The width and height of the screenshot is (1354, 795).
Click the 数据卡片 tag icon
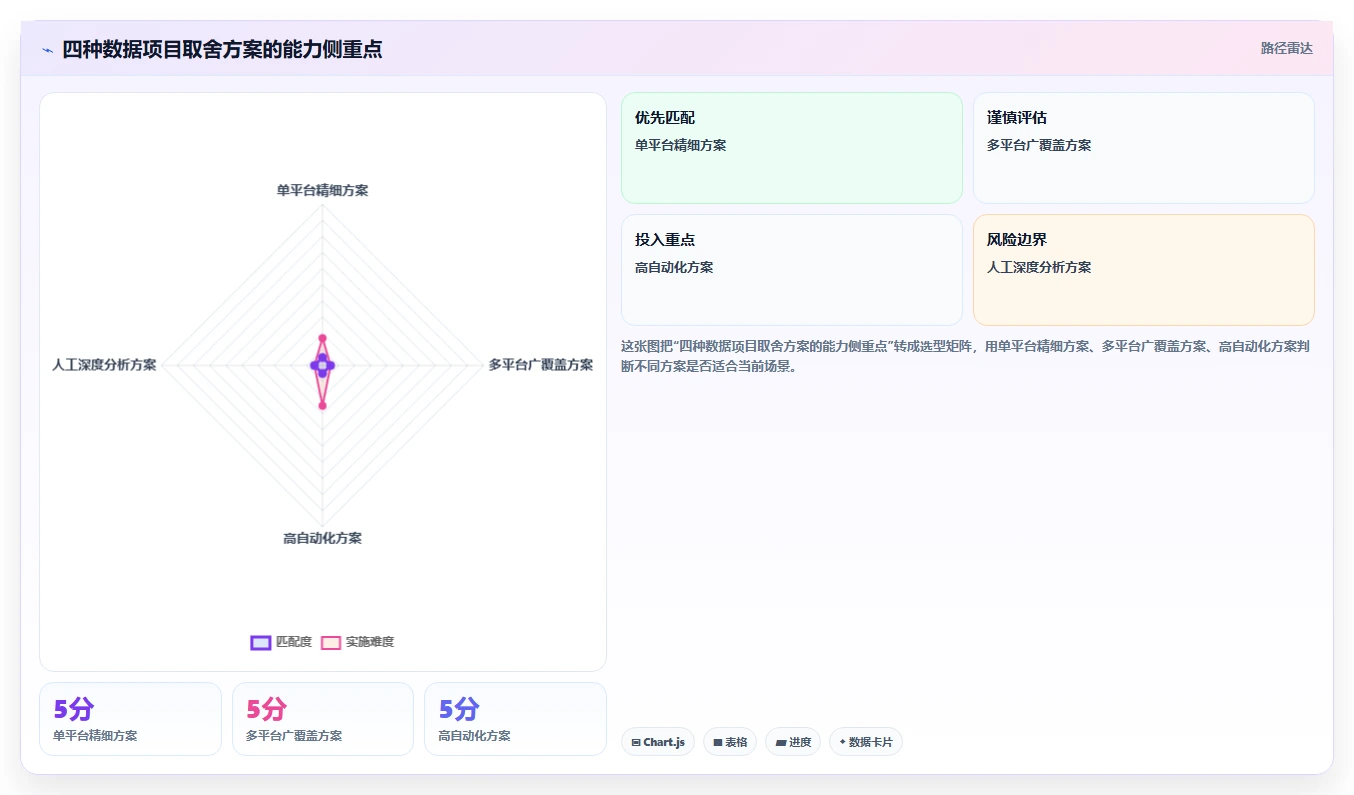tap(842, 742)
